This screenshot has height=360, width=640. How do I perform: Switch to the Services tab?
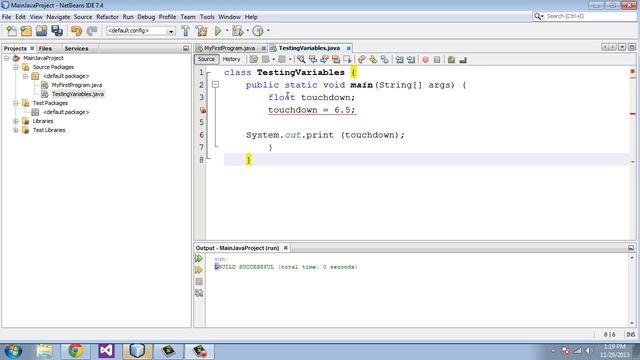(x=76, y=48)
